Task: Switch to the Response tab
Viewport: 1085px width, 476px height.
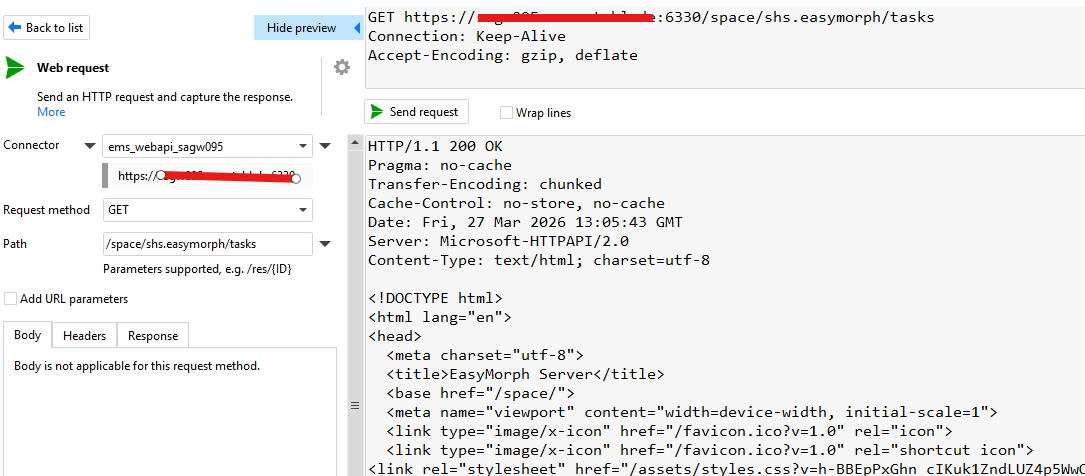Action: 152,336
